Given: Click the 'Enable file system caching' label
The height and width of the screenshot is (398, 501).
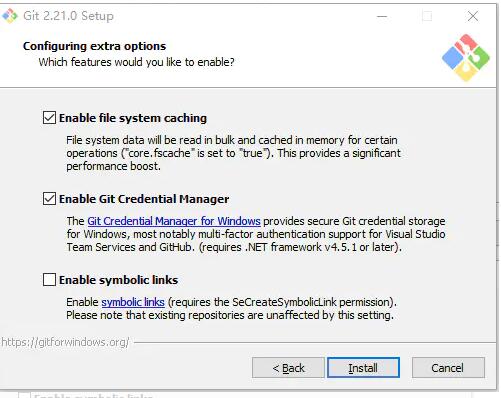Looking at the screenshot, I should 133,118.
